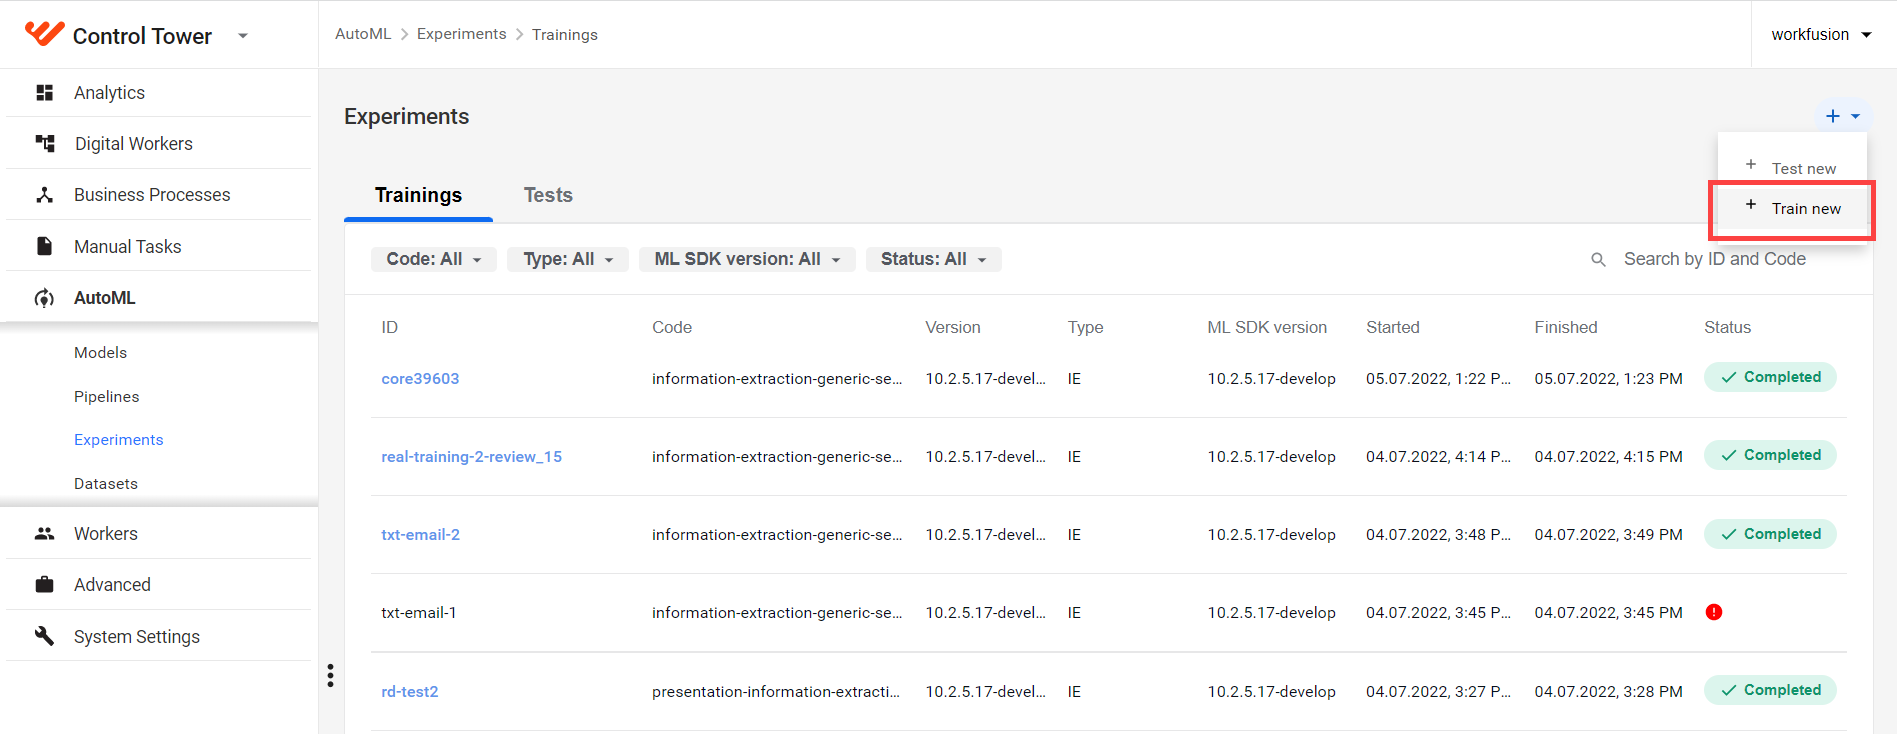Click the Type column header
1897x734 pixels.
coord(1085,328)
